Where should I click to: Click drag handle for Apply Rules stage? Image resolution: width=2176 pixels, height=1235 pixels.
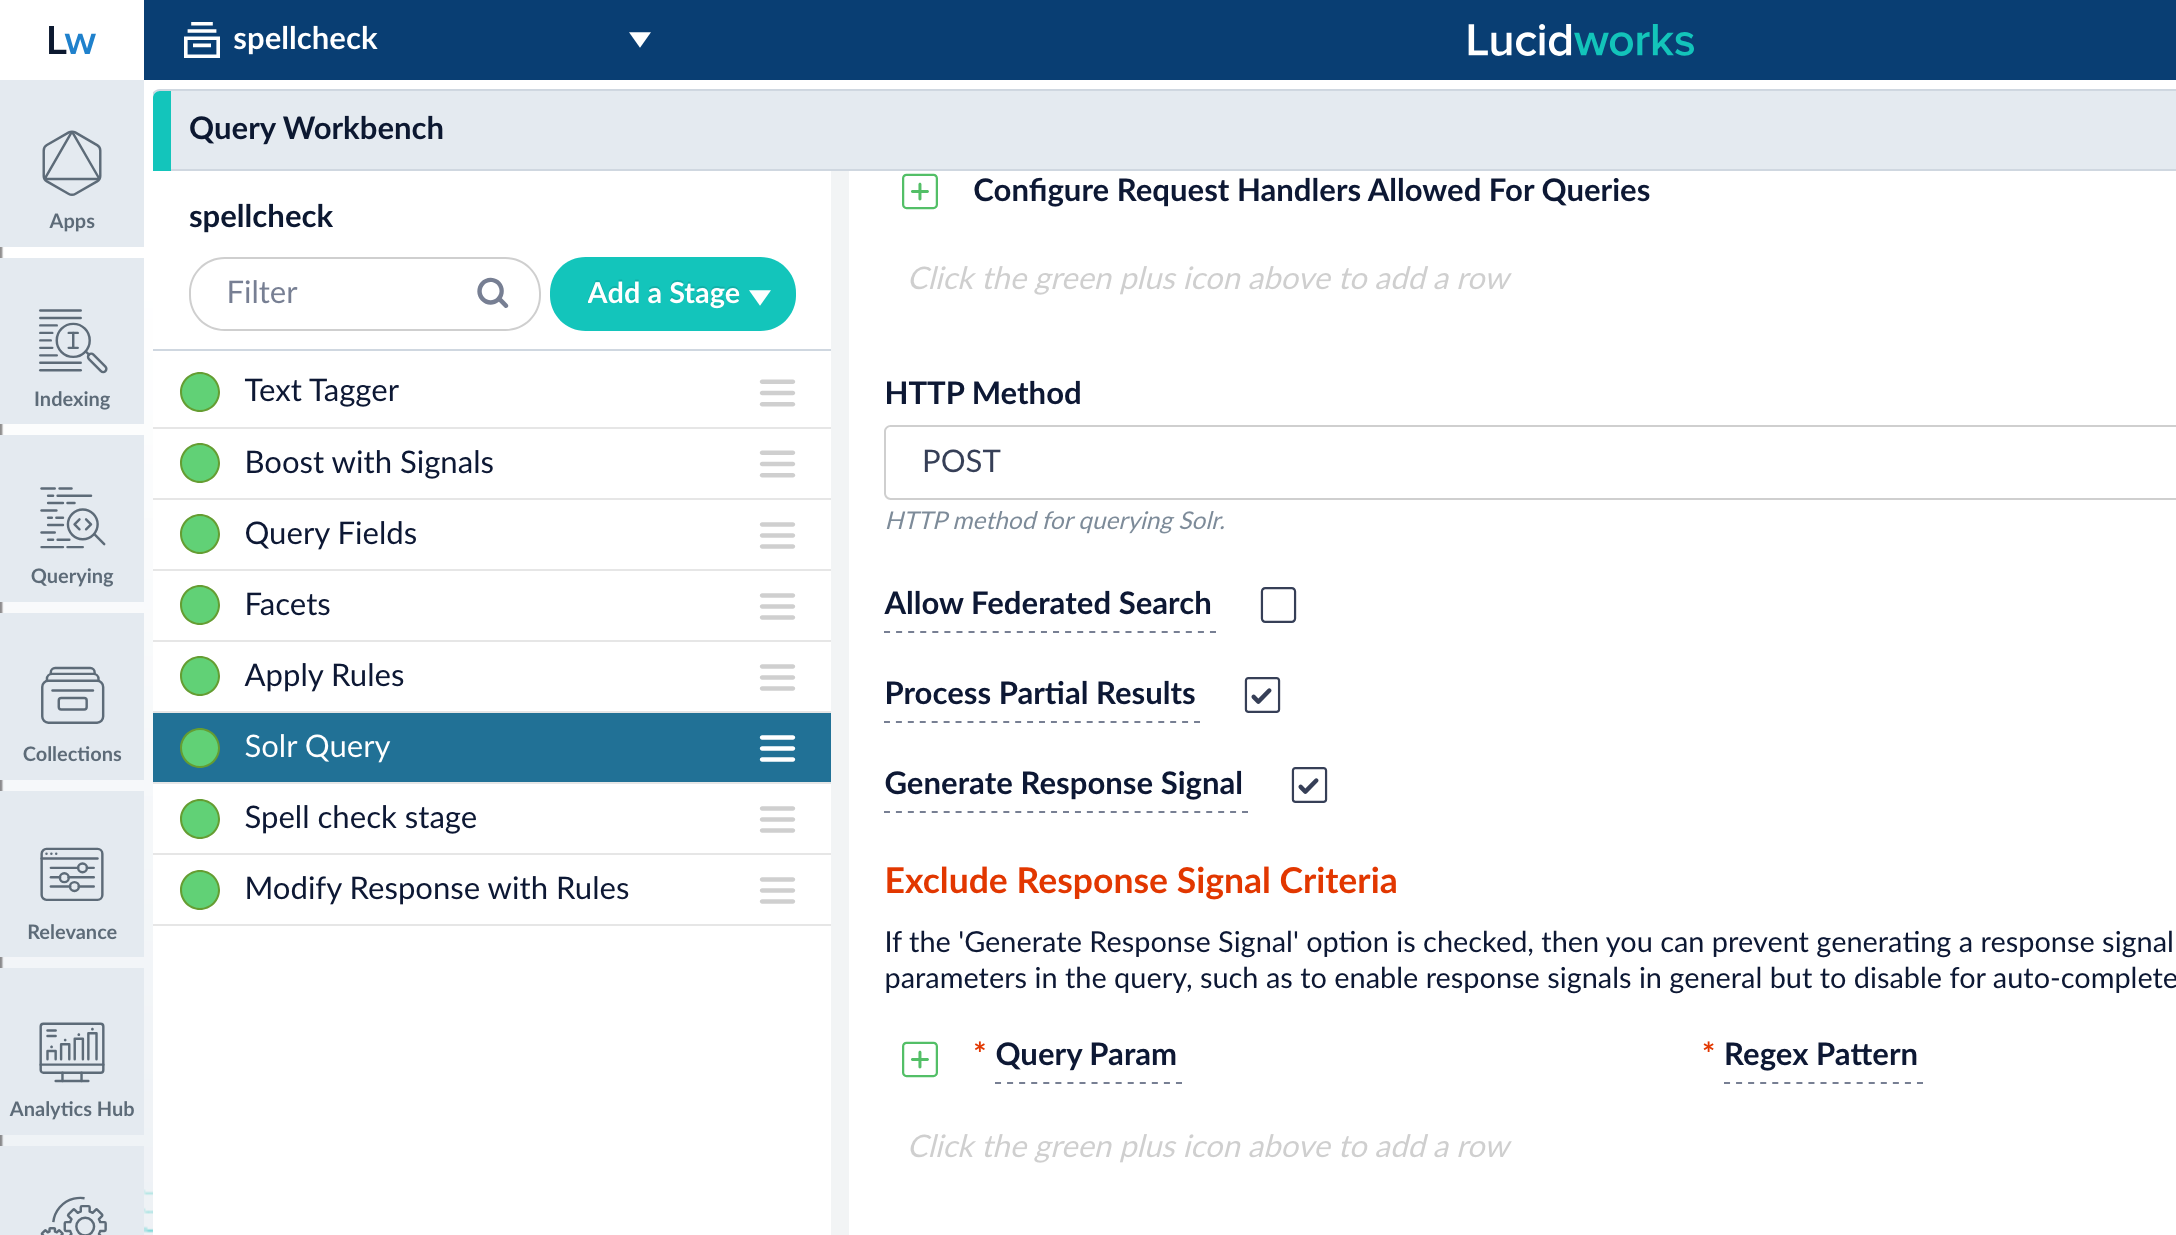777,677
